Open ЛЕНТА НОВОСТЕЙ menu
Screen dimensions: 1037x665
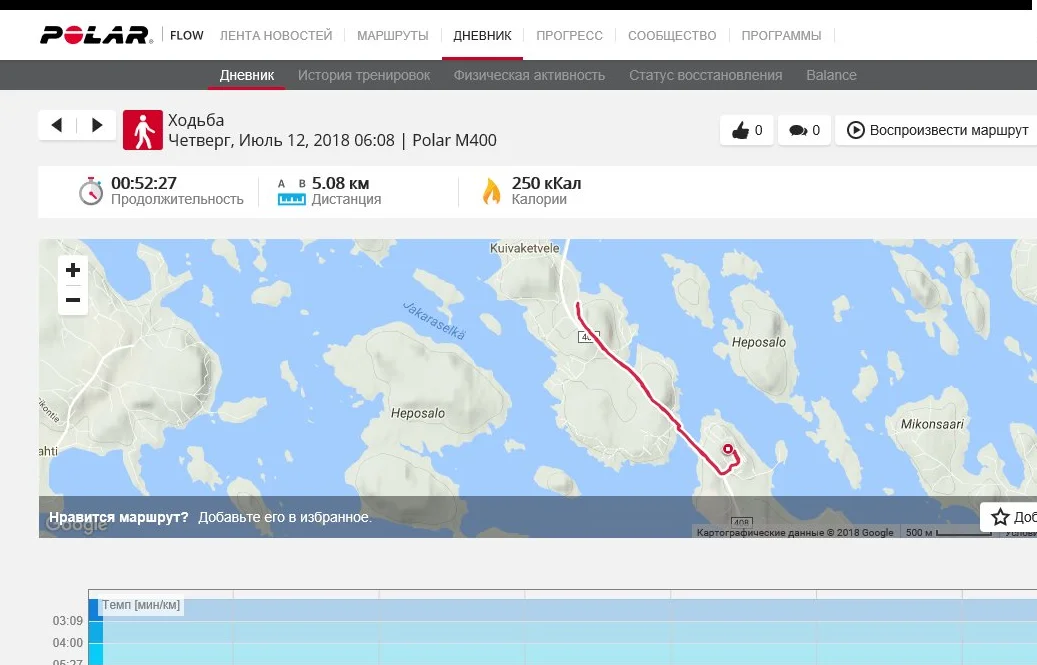coord(276,36)
